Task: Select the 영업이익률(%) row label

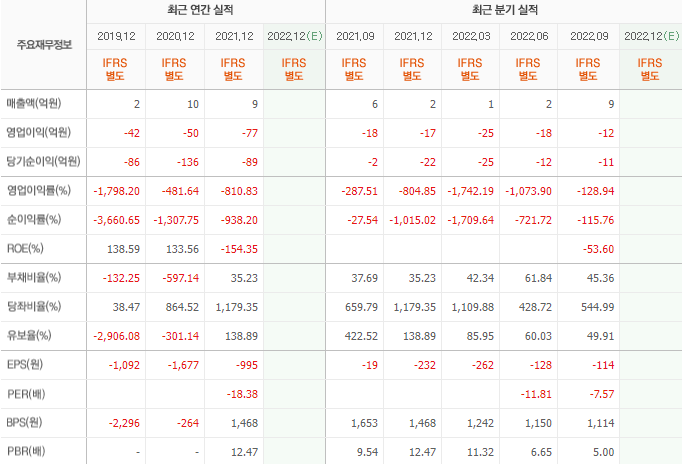Action: pos(39,191)
